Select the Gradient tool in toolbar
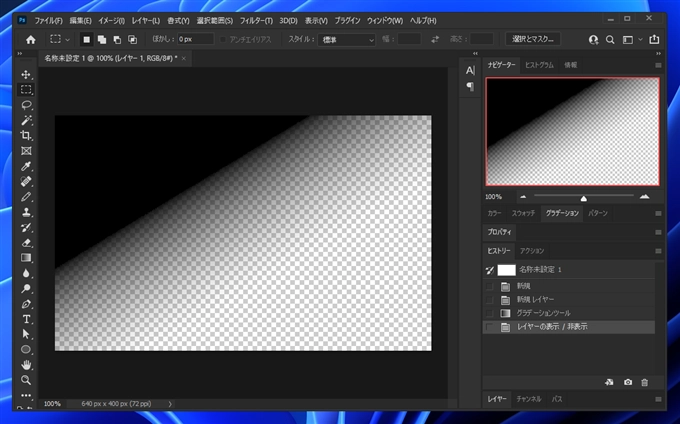This screenshot has width=680, height=424. point(26,257)
